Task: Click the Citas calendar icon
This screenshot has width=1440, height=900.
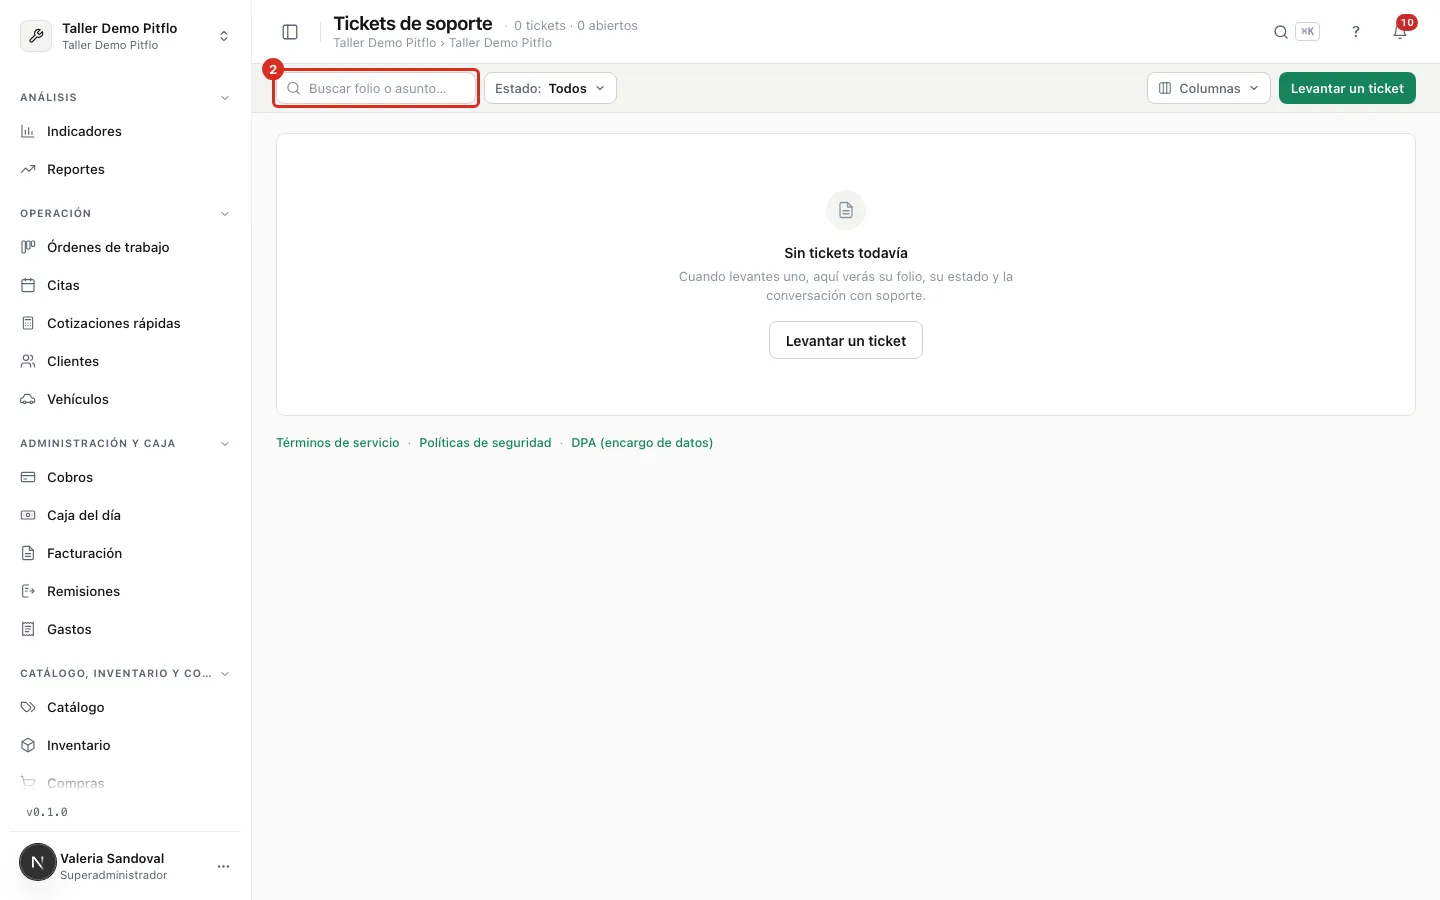Action: [x=28, y=285]
